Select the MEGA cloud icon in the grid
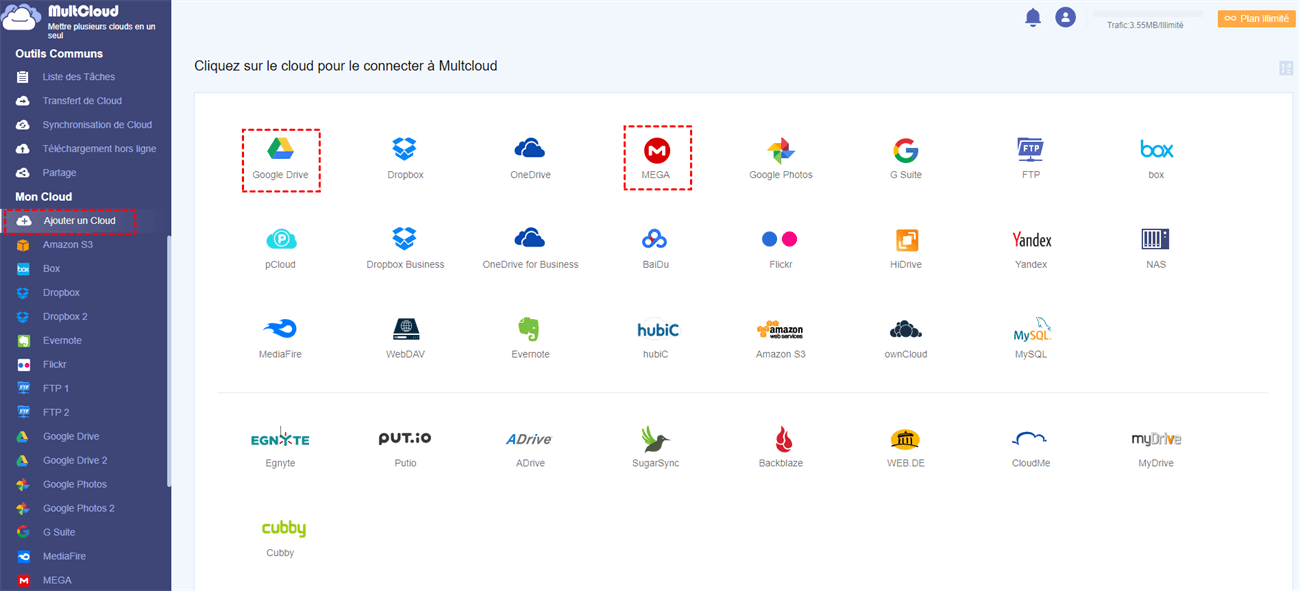Viewport: 1300px width, 591px height. pyautogui.click(x=657, y=150)
